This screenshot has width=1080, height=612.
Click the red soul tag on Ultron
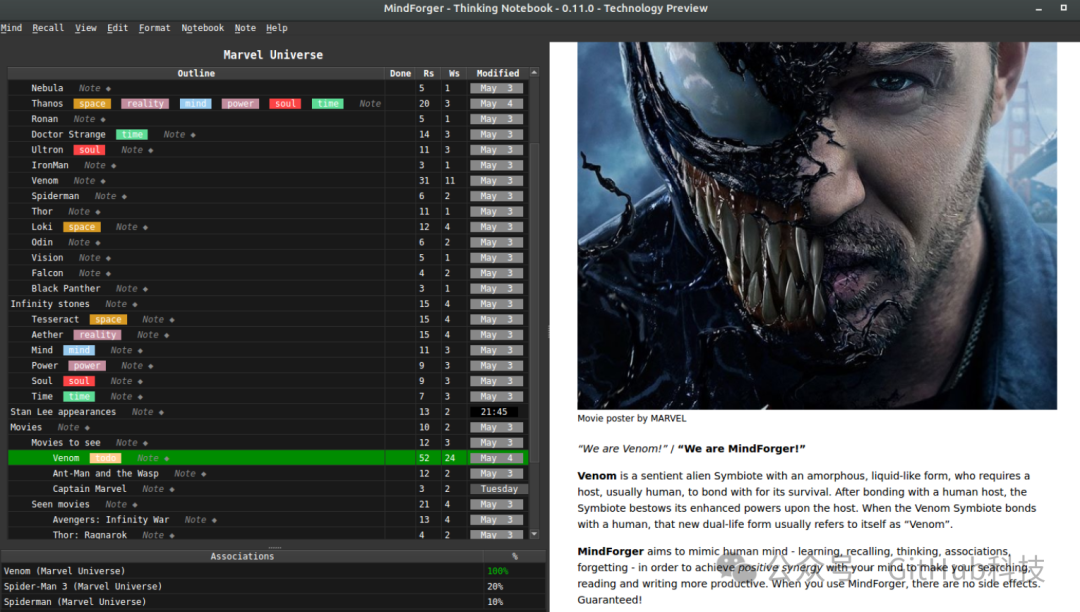[x=90, y=150]
